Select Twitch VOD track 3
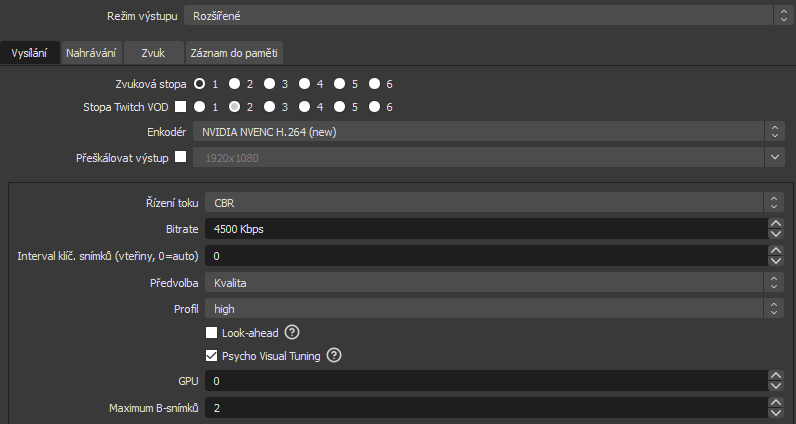 coord(270,107)
